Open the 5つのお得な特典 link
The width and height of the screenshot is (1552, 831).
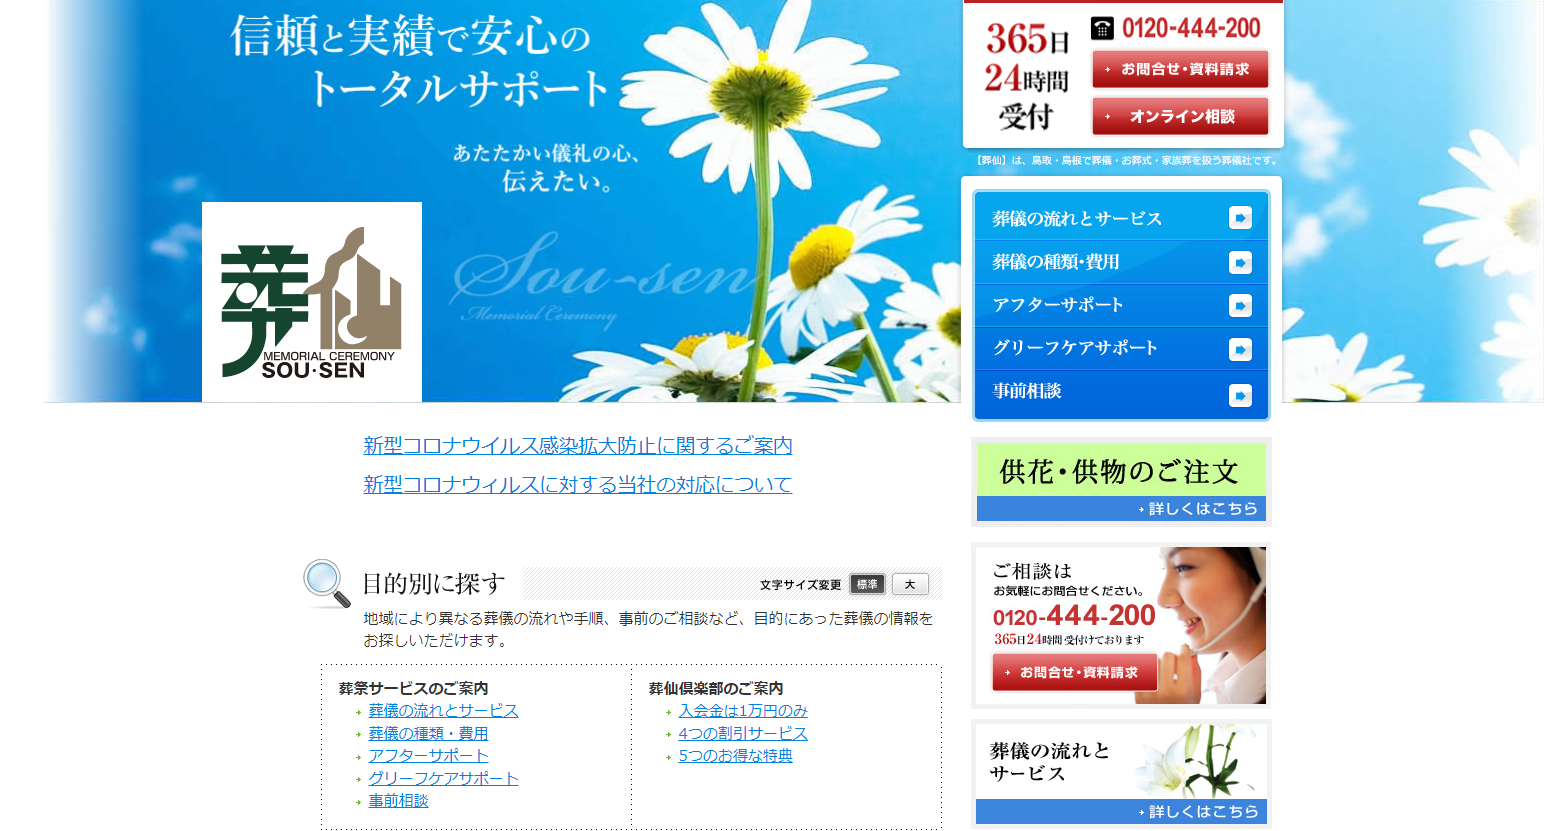click(735, 756)
